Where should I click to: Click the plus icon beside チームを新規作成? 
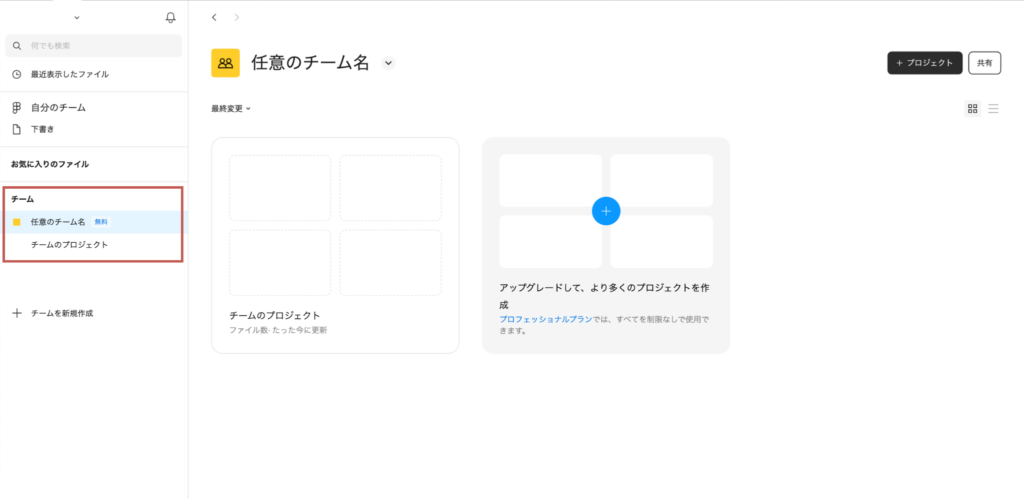(16, 313)
